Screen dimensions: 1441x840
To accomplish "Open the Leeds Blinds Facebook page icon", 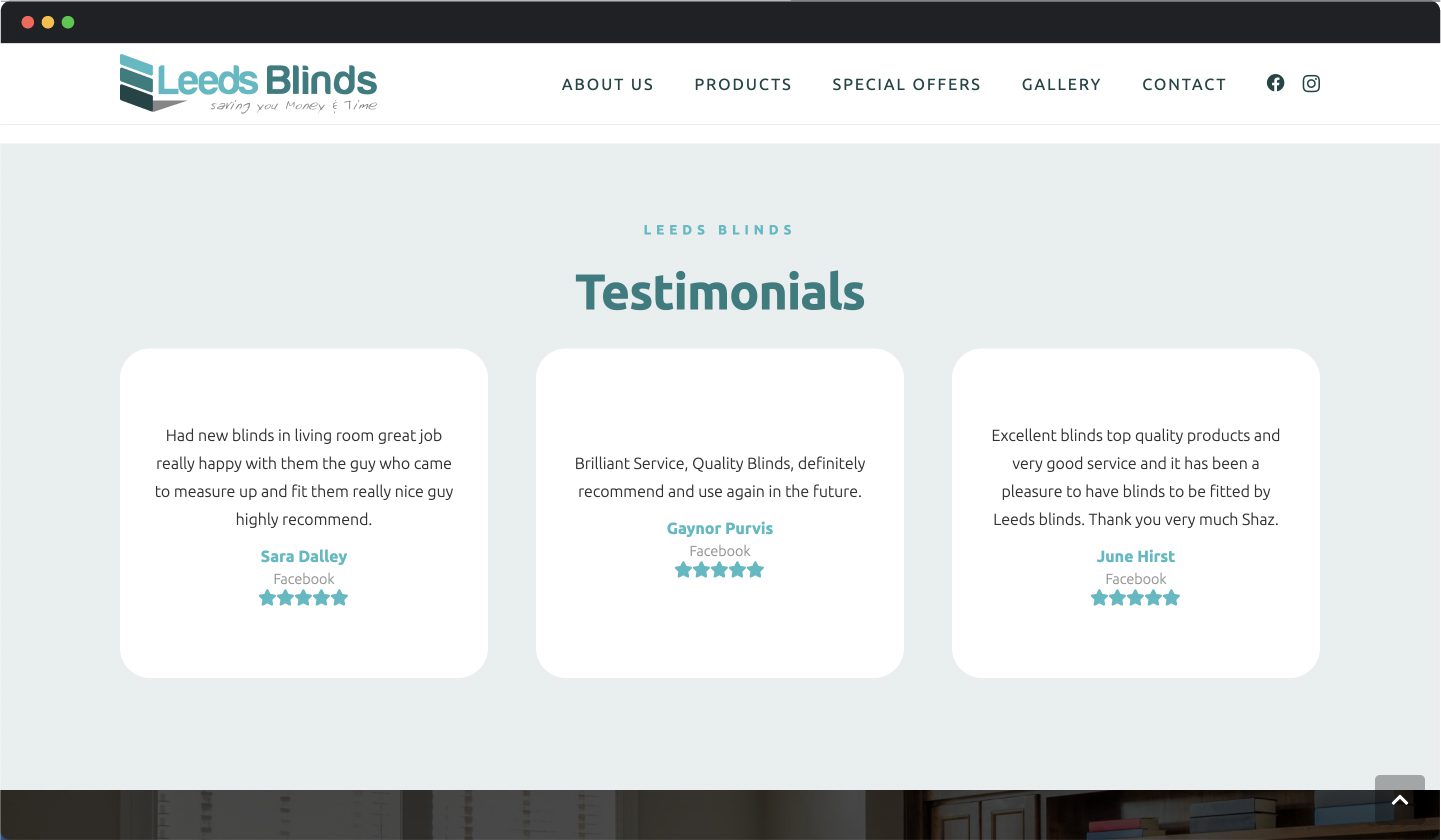I will point(1275,83).
